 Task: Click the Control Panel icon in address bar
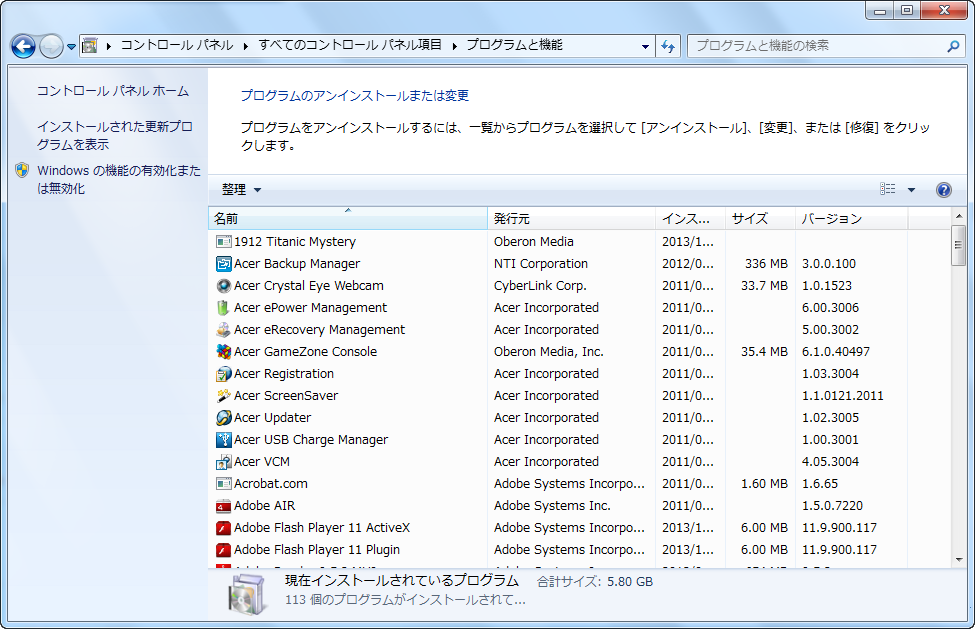90,45
